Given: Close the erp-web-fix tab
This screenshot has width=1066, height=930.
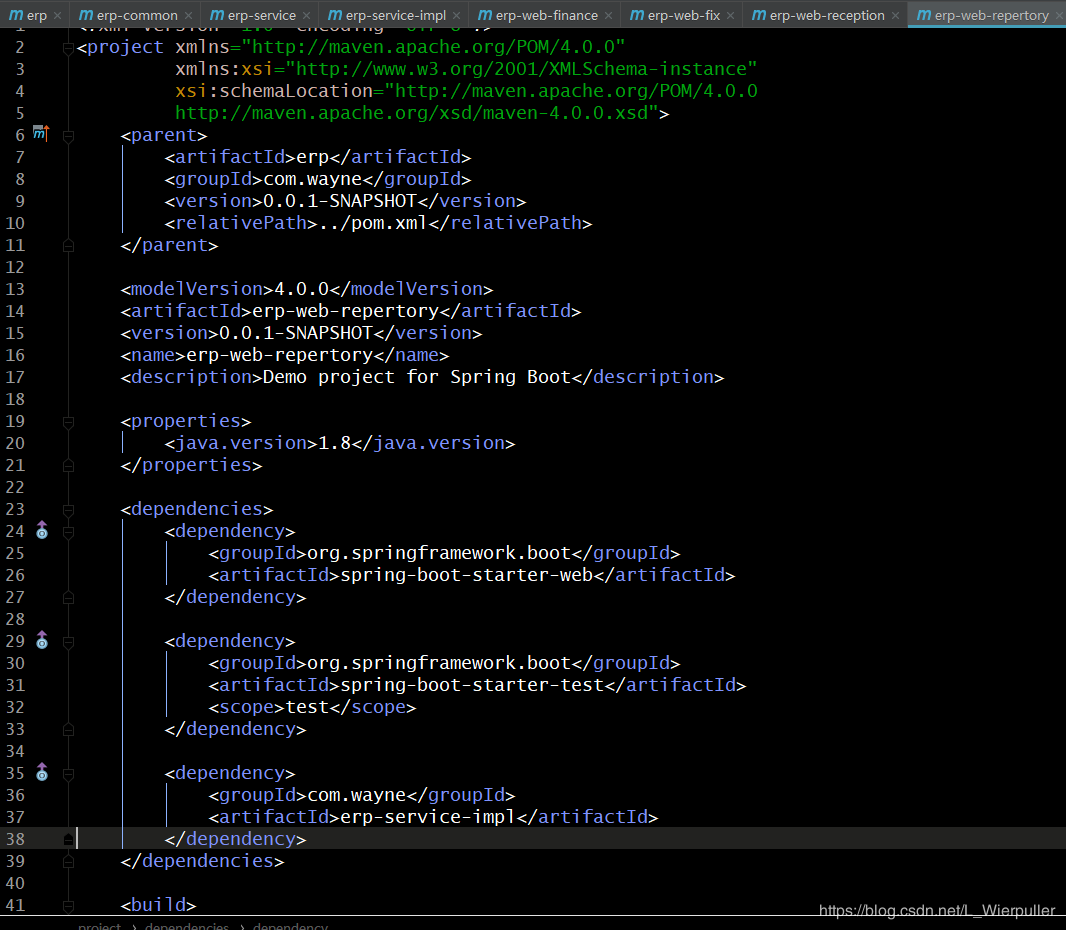Looking at the screenshot, I should click(x=730, y=16).
